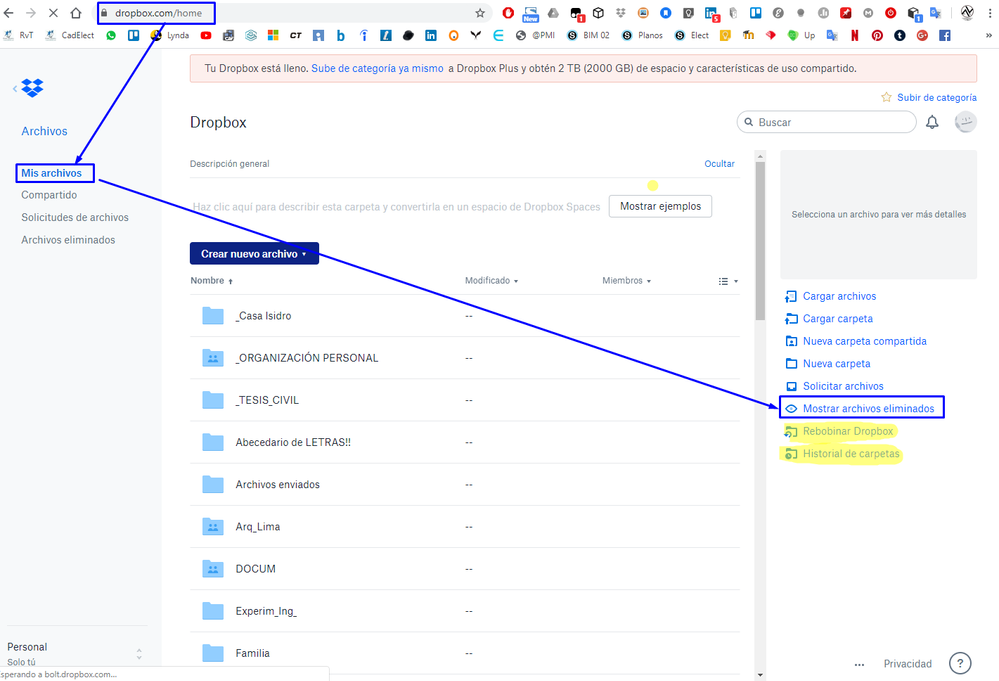The width and height of the screenshot is (999, 681).
Task: Open notifications bell icon
Action: pyautogui.click(x=932, y=122)
